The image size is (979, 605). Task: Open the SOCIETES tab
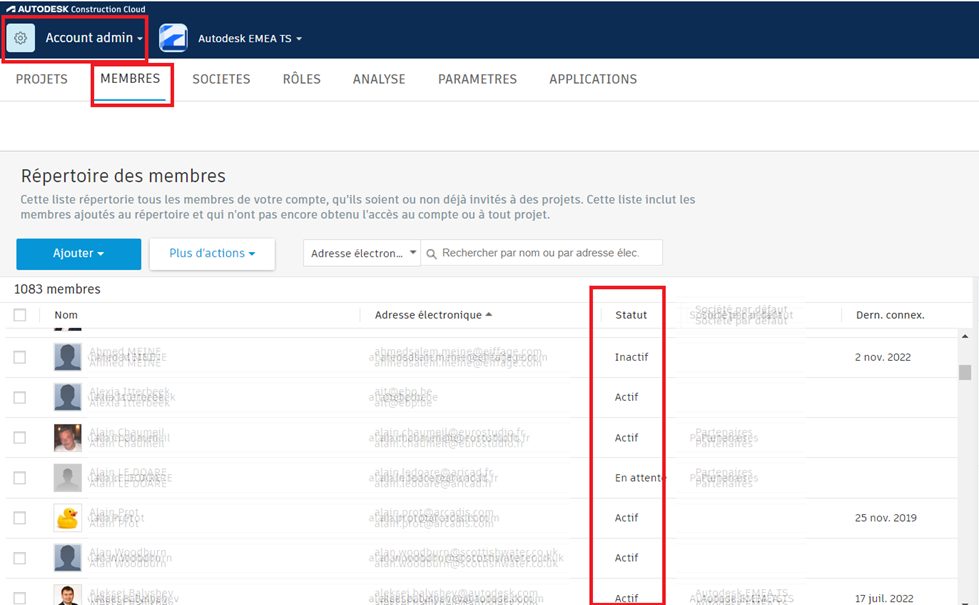(x=221, y=79)
